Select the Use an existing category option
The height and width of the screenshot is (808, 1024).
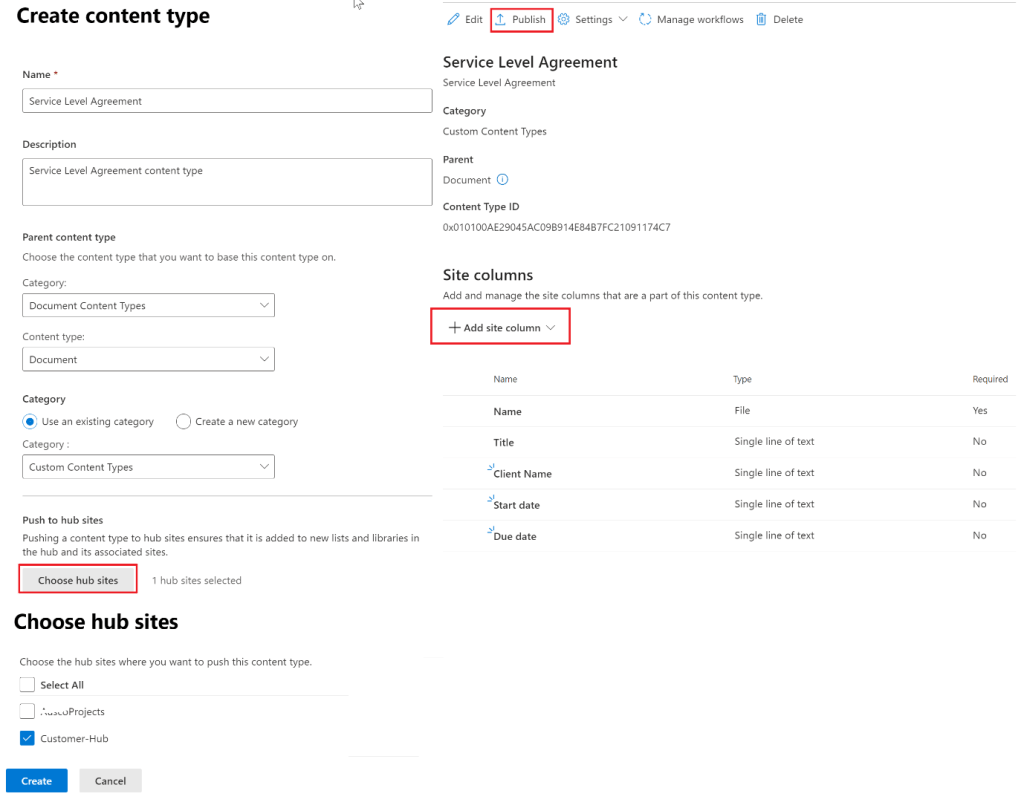pyautogui.click(x=30, y=422)
